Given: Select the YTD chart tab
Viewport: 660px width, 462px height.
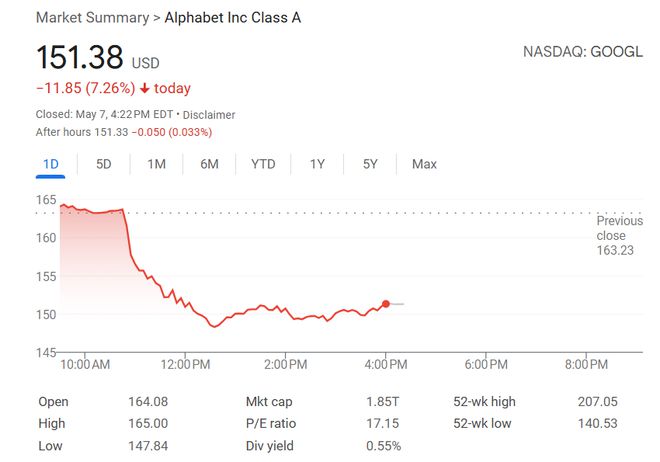Looking at the screenshot, I should click(x=263, y=164).
